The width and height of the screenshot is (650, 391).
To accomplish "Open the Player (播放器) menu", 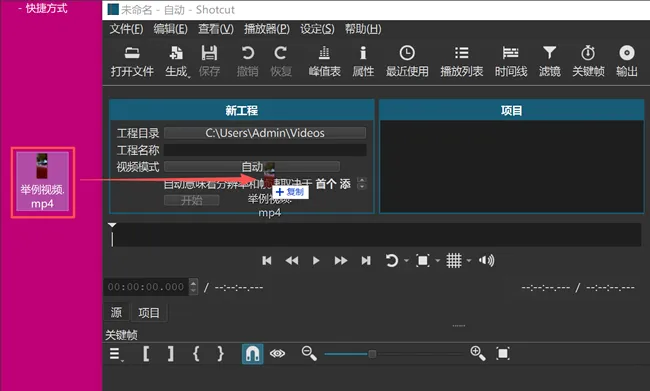I will pos(267,29).
